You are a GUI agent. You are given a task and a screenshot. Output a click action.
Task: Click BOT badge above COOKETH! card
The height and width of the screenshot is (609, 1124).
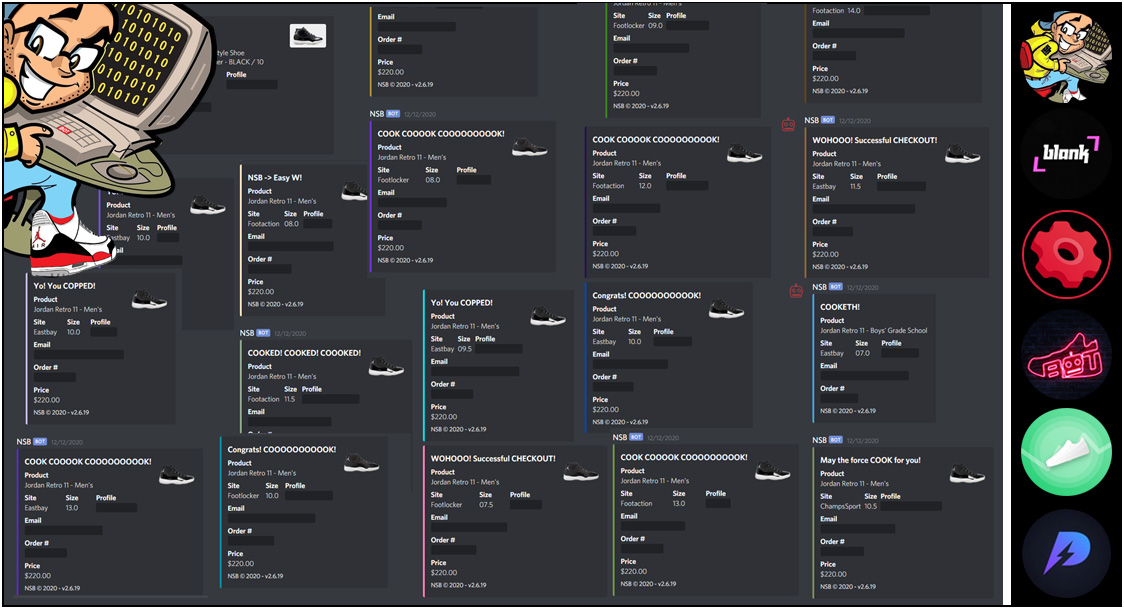(x=836, y=287)
